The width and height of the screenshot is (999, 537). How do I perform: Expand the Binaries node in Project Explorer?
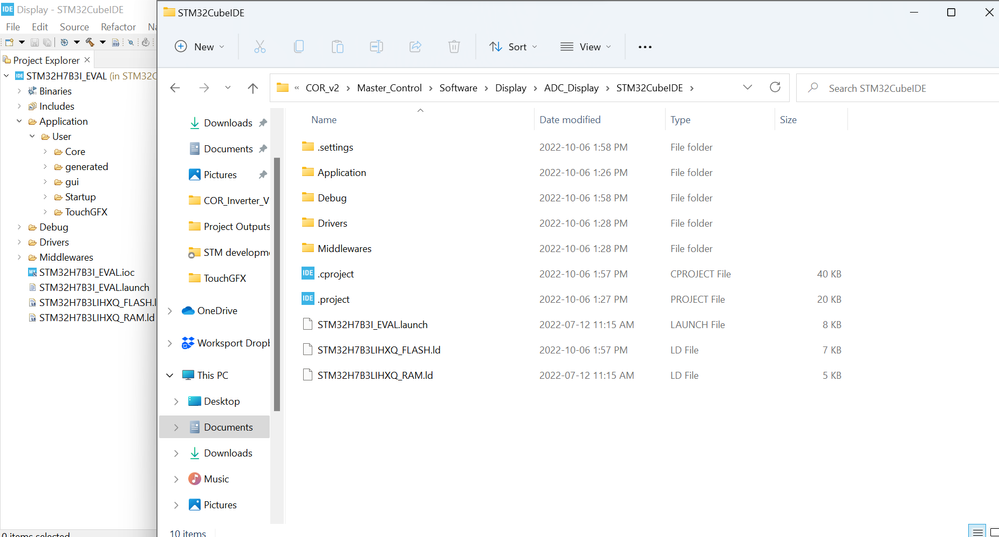click(19, 91)
